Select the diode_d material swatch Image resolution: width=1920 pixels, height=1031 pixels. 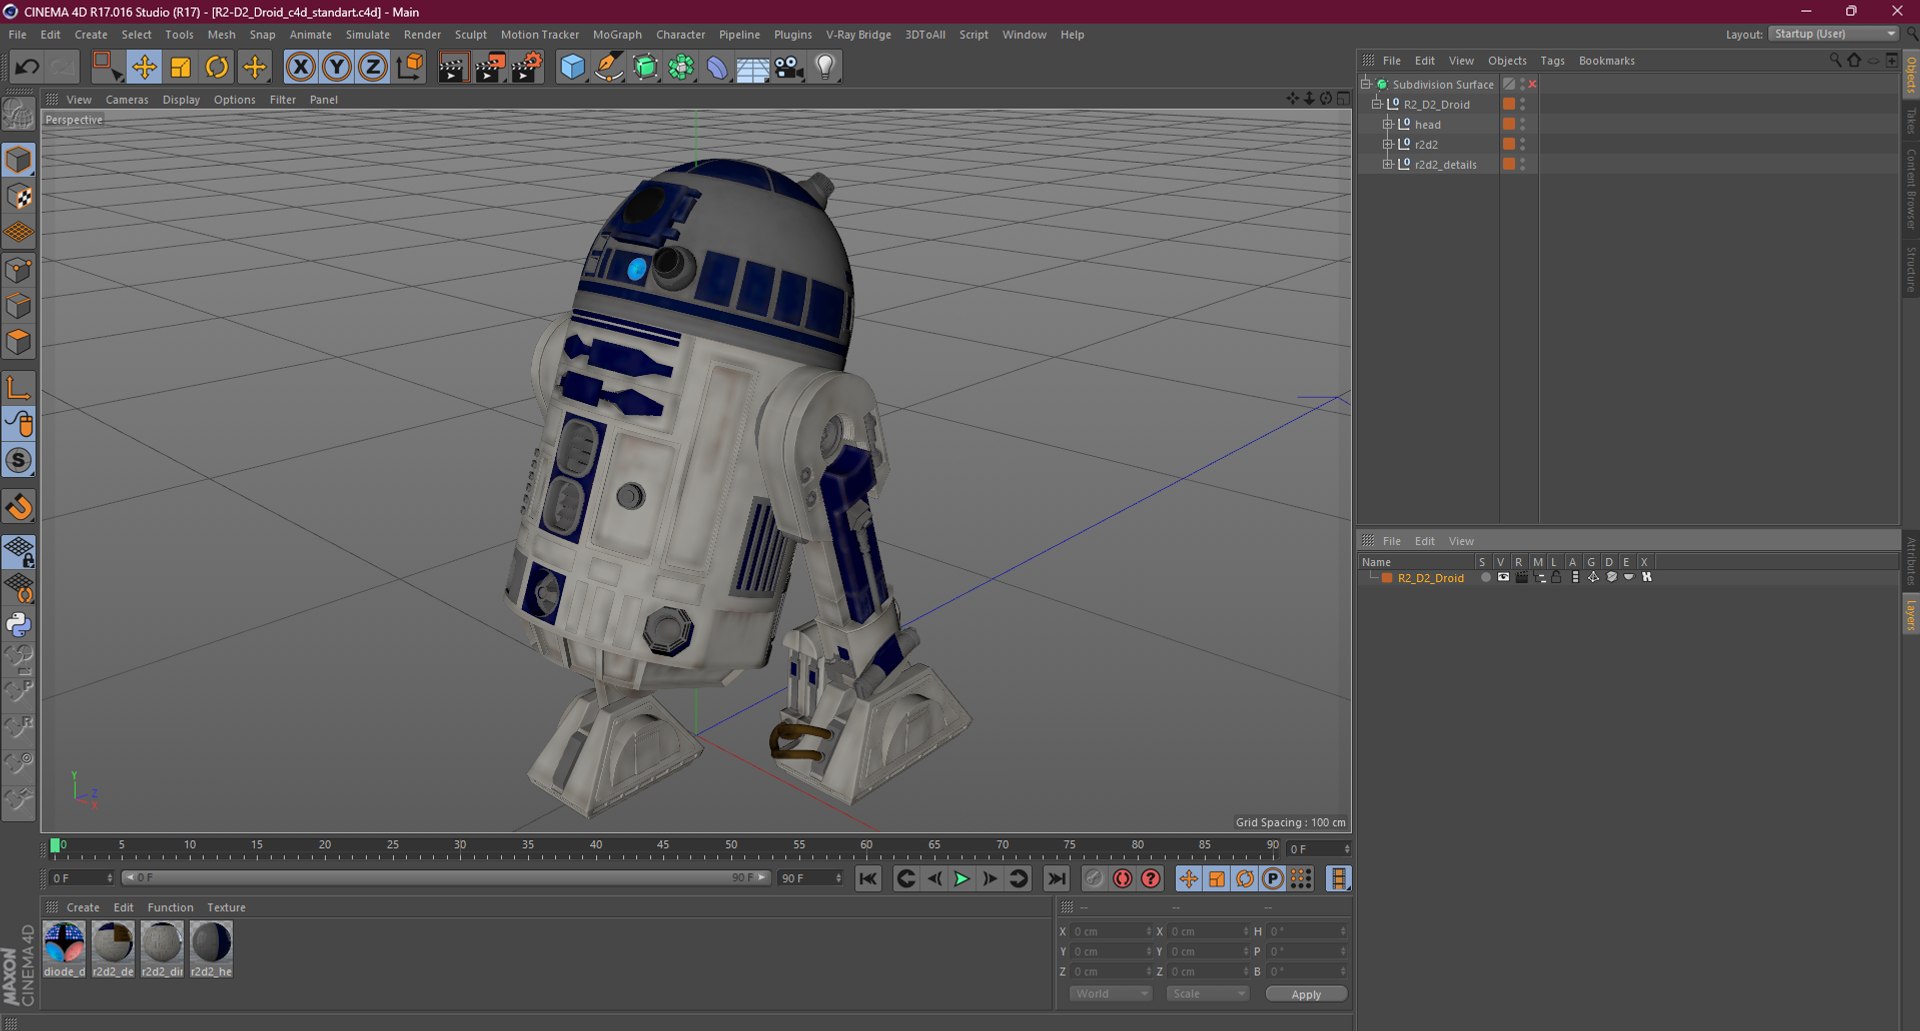click(64, 949)
